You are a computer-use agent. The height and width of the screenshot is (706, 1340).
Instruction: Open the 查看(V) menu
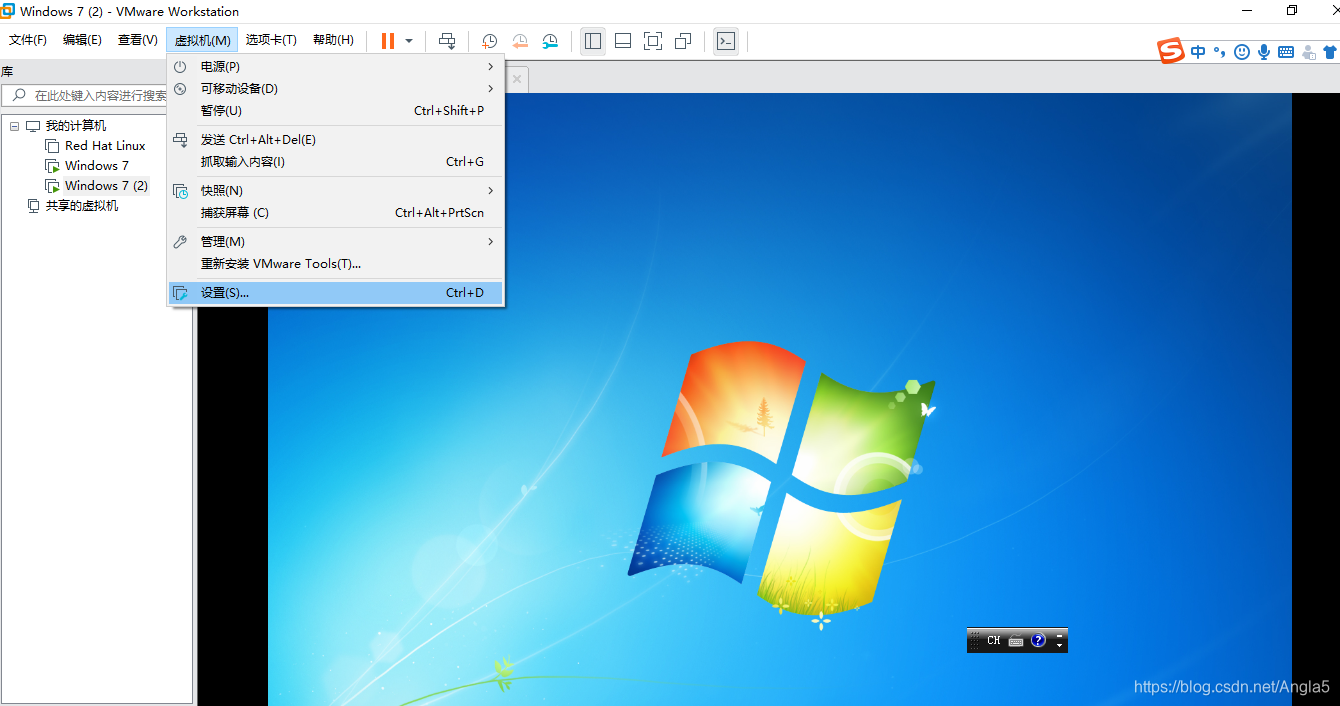[x=138, y=40]
